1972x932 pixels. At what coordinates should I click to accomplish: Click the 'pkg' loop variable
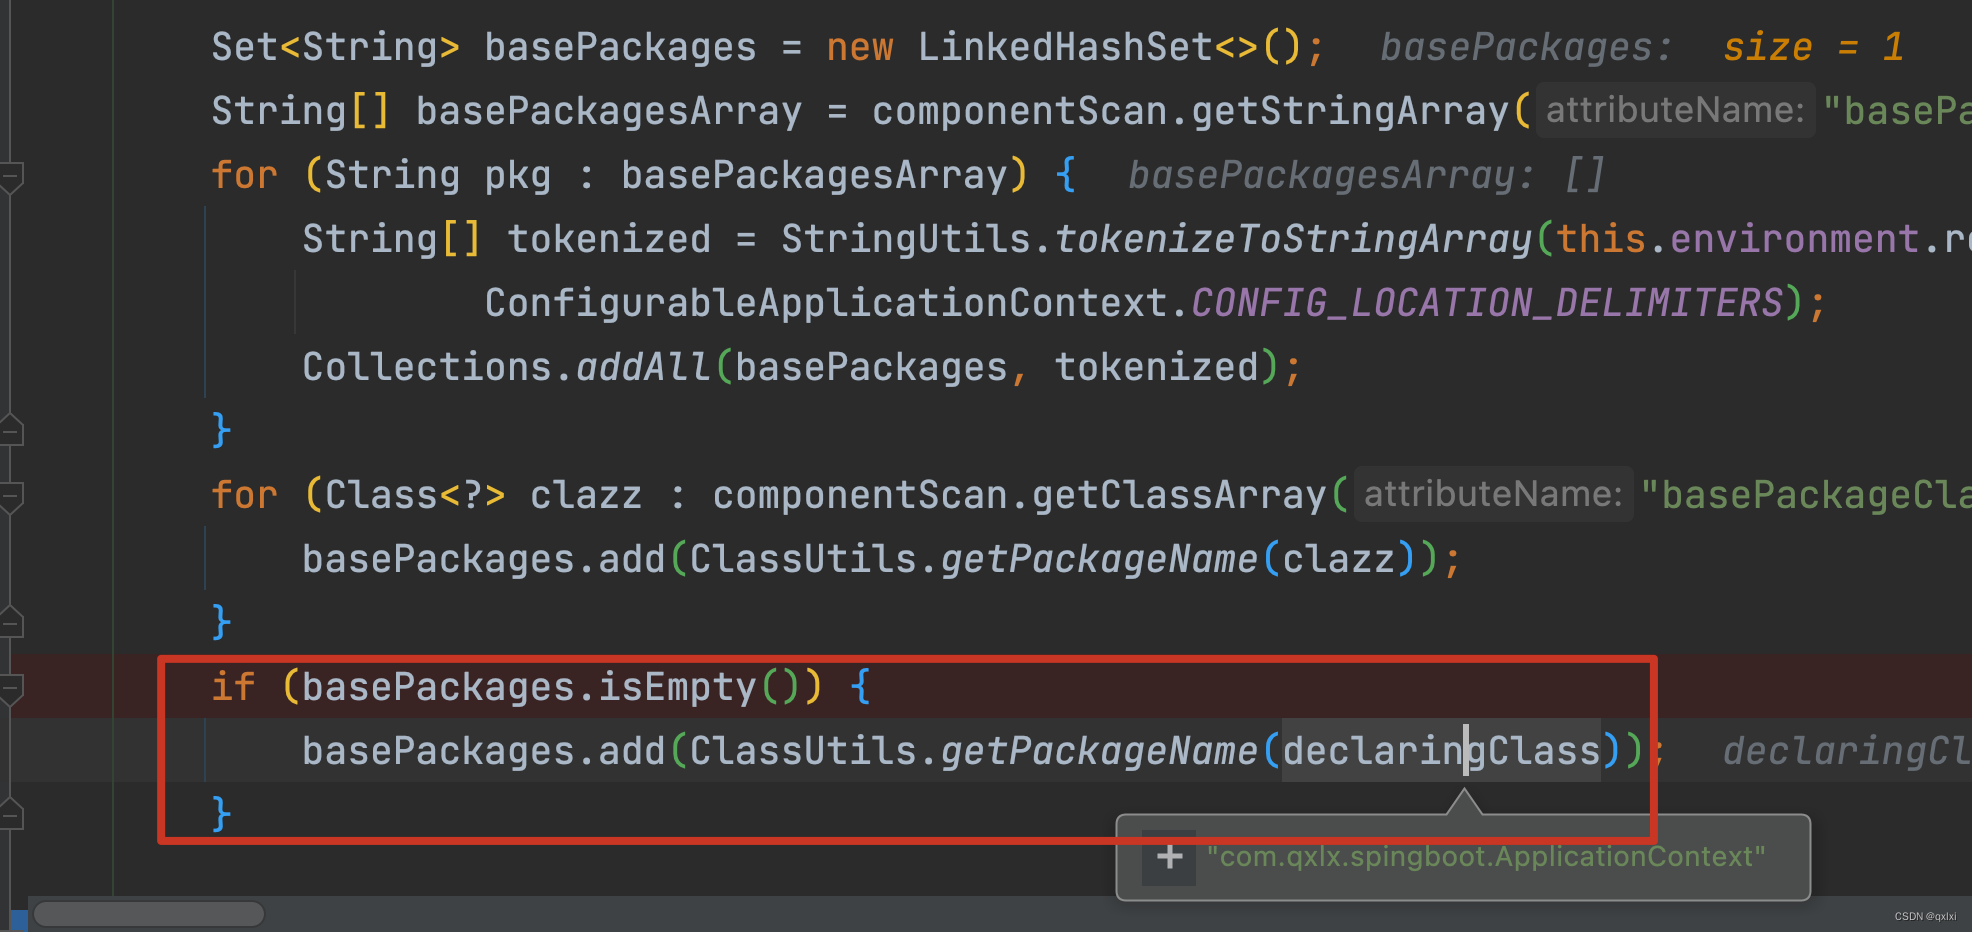pos(518,175)
